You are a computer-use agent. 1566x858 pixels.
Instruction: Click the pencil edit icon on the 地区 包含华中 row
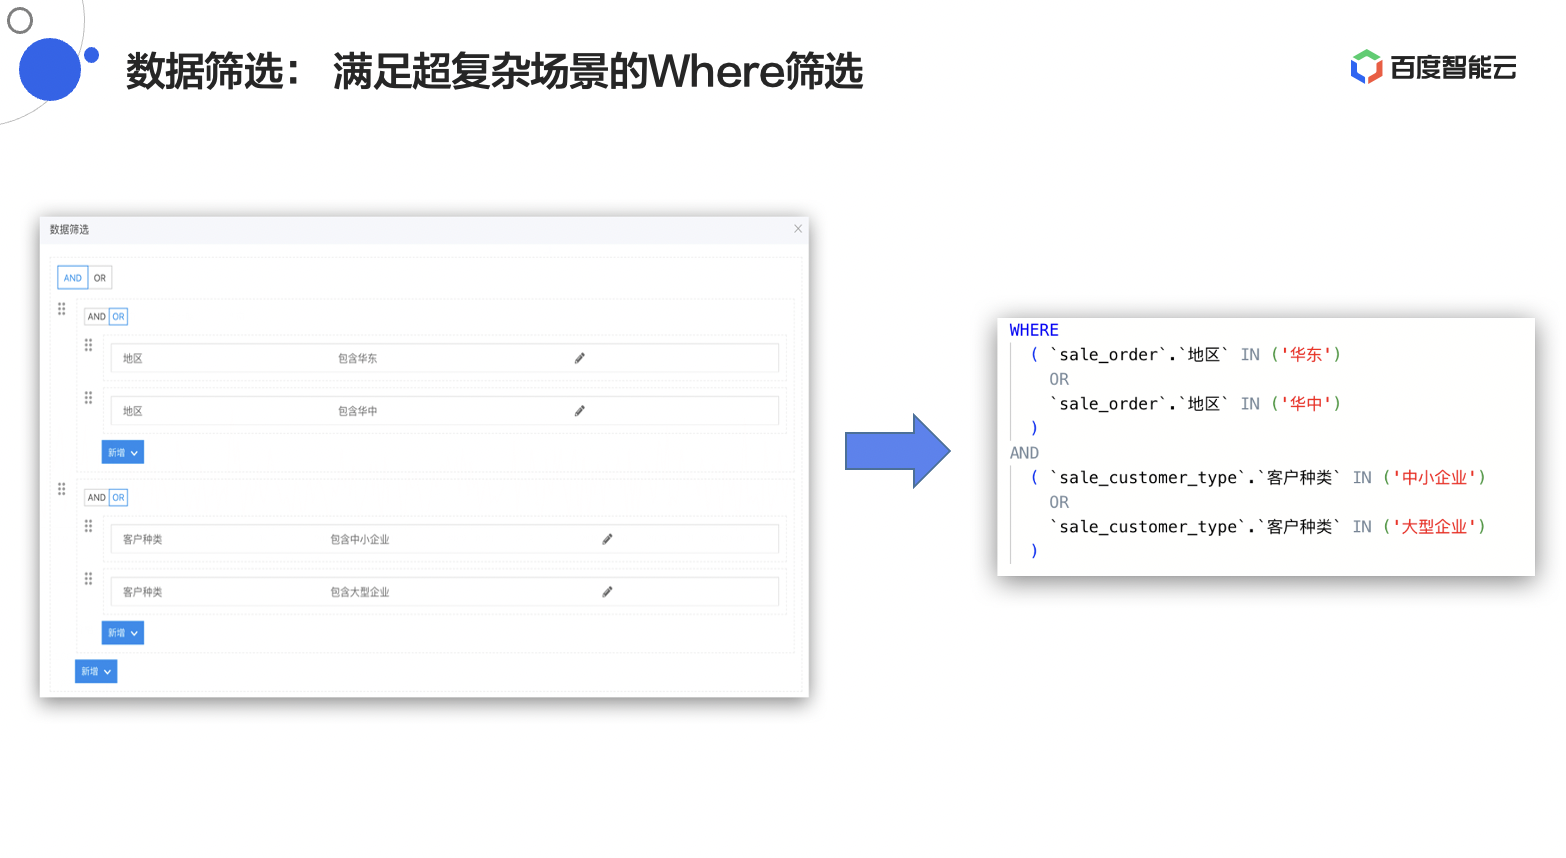click(x=580, y=410)
